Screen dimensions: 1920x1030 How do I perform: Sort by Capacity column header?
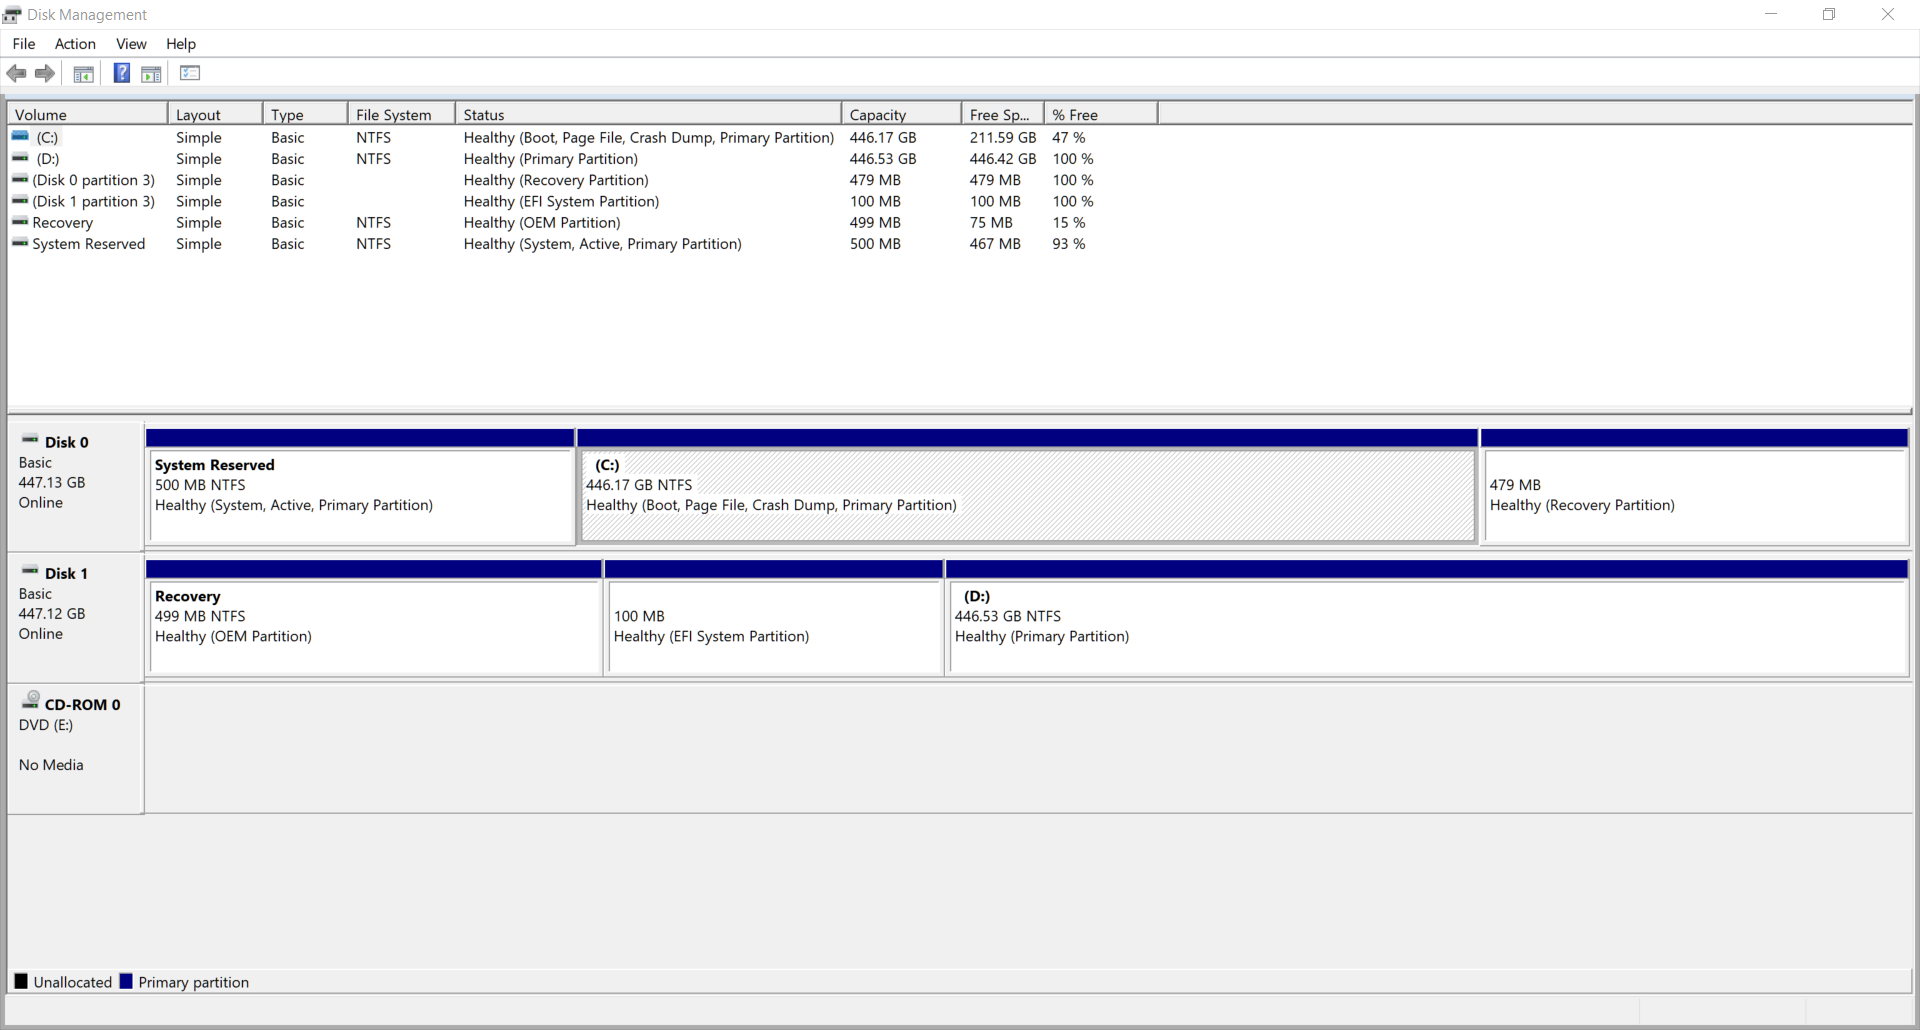(x=902, y=114)
